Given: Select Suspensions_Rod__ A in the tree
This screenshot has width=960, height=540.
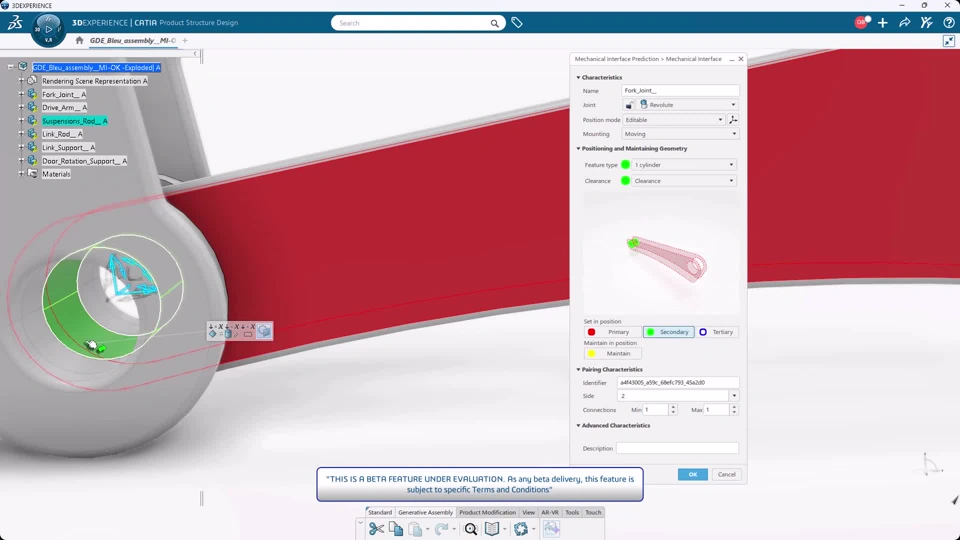Looking at the screenshot, I should [x=75, y=121].
